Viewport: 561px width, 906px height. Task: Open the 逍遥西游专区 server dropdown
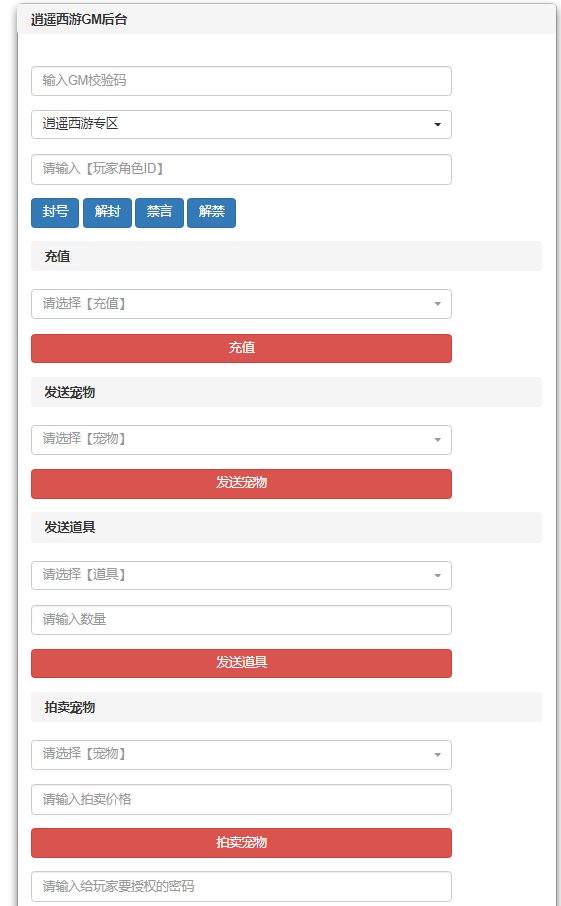coord(241,124)
